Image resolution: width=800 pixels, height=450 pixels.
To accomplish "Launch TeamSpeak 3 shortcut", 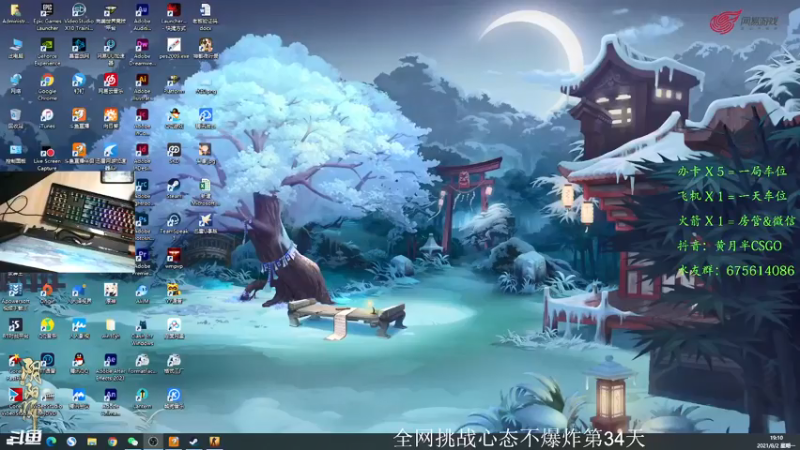I will pyautogui.click(x=173, y=224).
